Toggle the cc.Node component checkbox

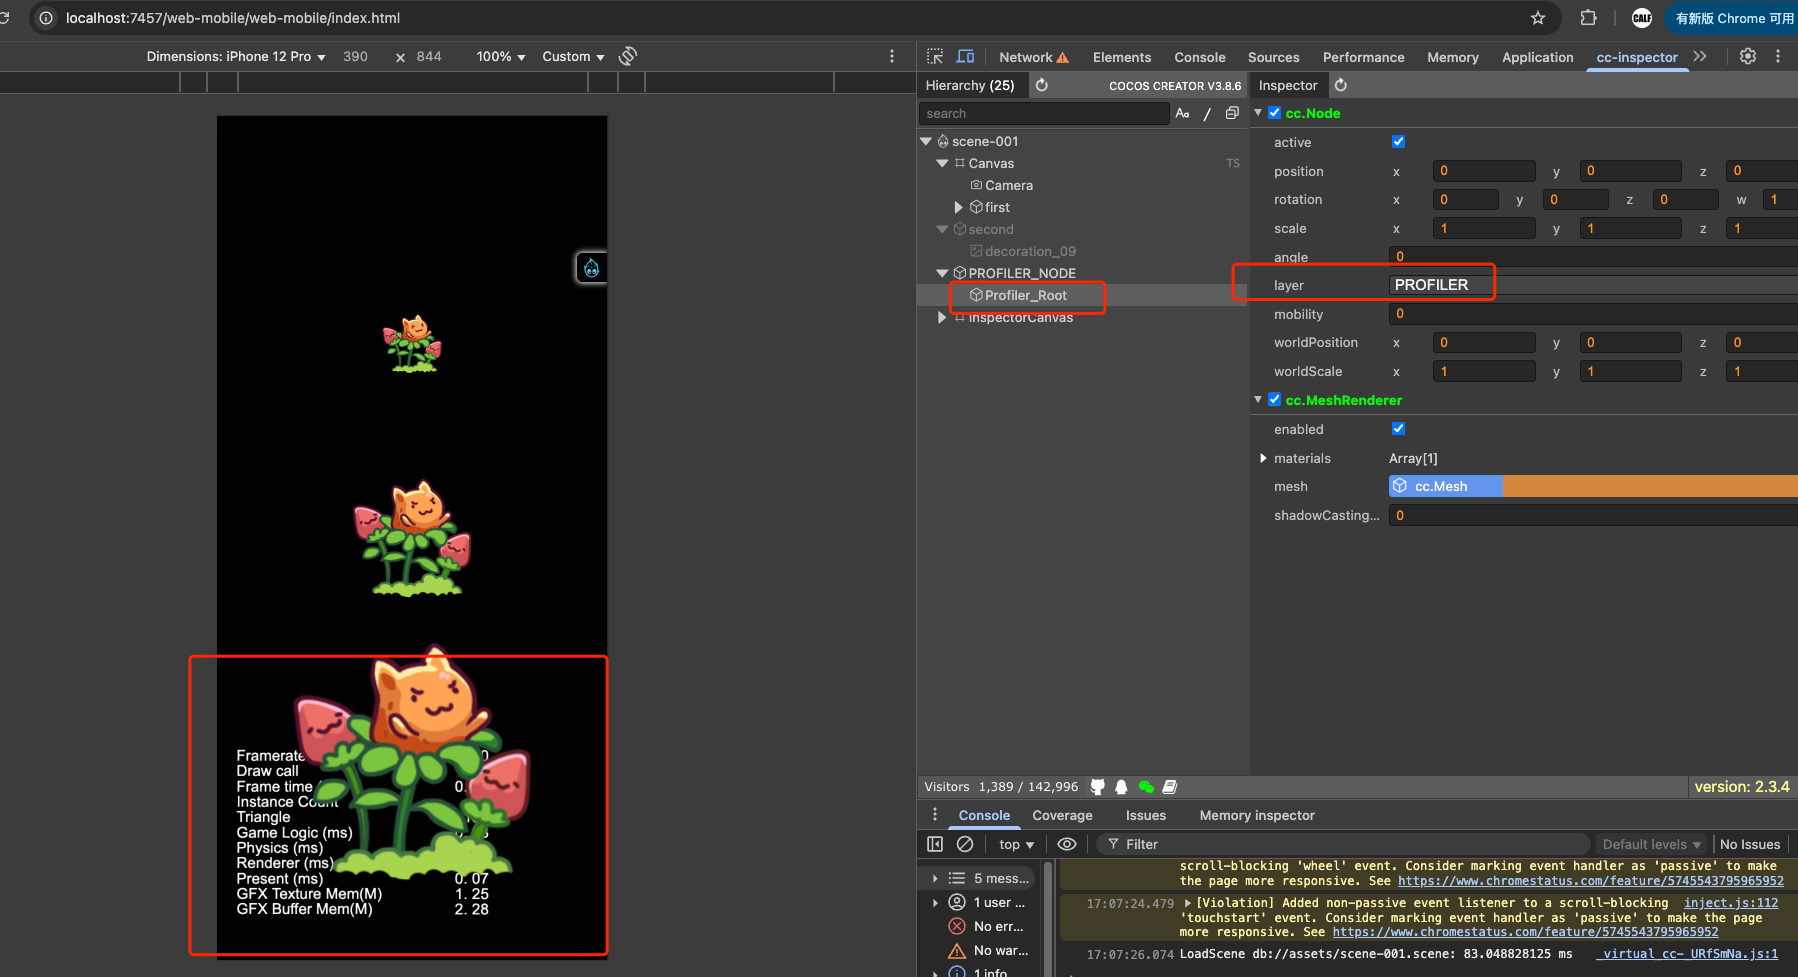click(1275, 113)
